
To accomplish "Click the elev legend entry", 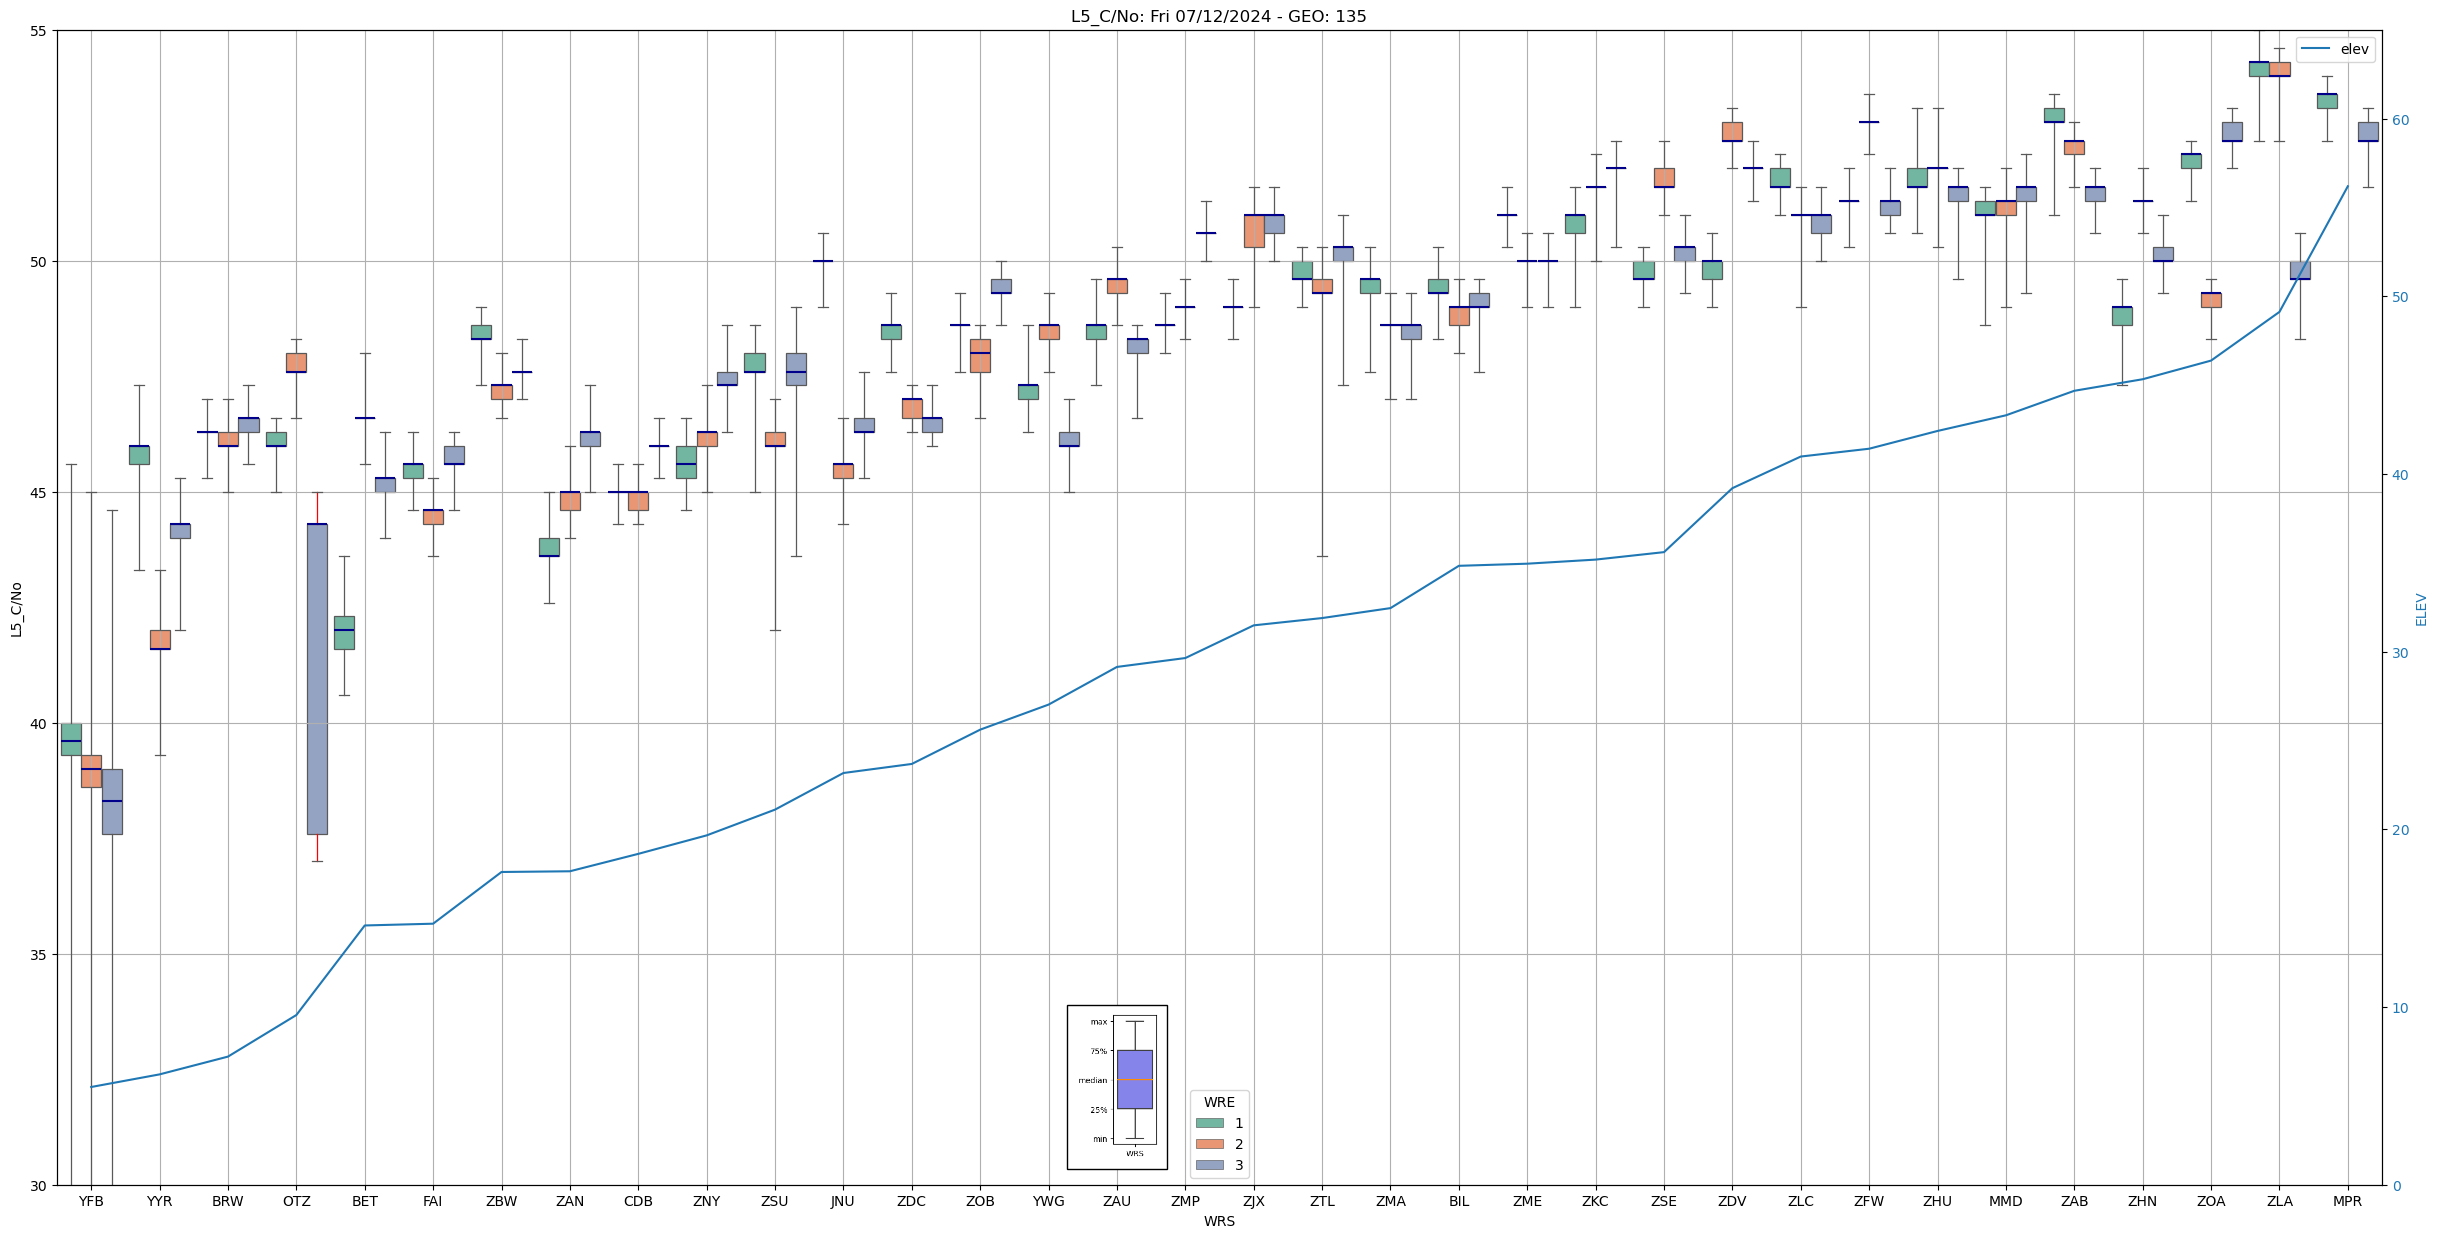I will coord(2335,49).
